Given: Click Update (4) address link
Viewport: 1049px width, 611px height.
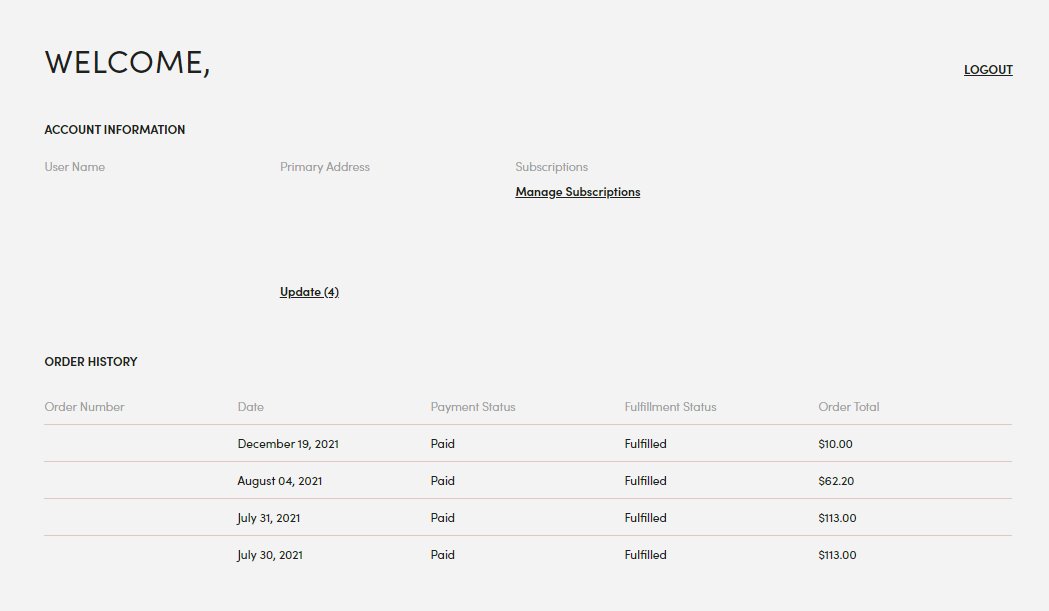Looking at the screenshot, I should (x=309, y=292).
